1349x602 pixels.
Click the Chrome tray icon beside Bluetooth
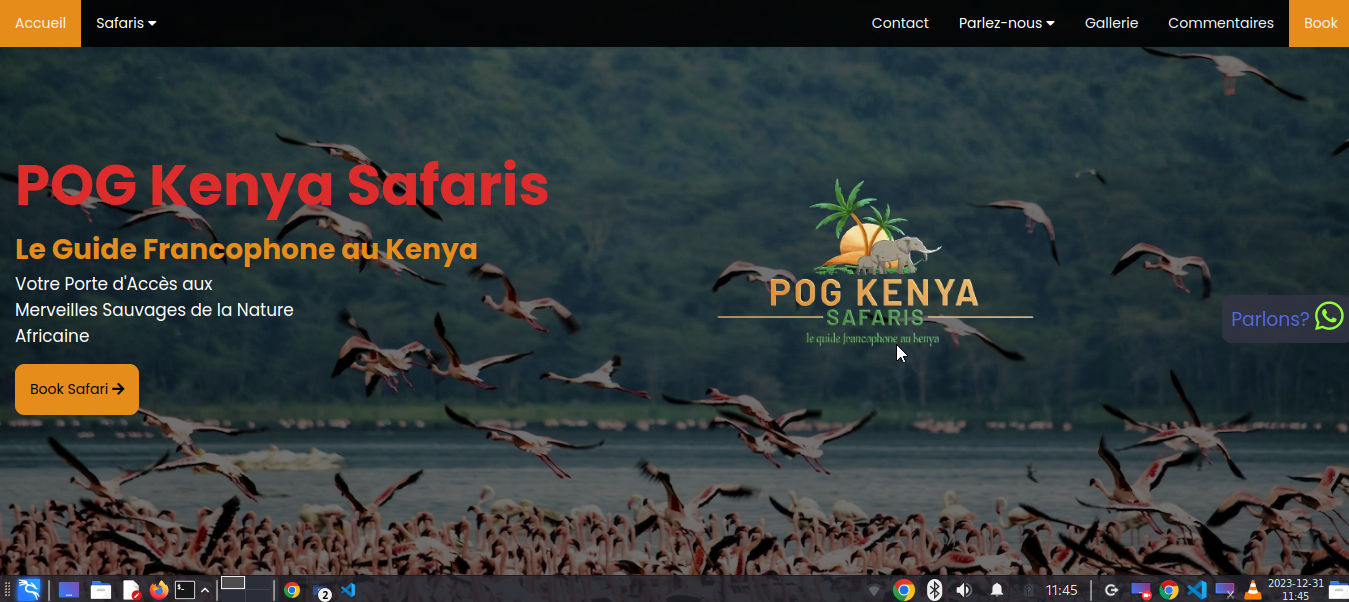(904, 590)
